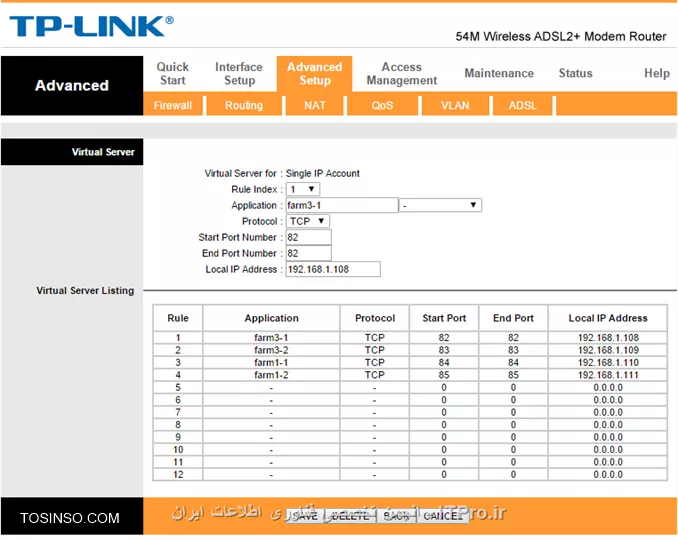Click IP 192.168.1.111 in the table
The height and width of the screenshot is (540, 678).
(608, 375)
